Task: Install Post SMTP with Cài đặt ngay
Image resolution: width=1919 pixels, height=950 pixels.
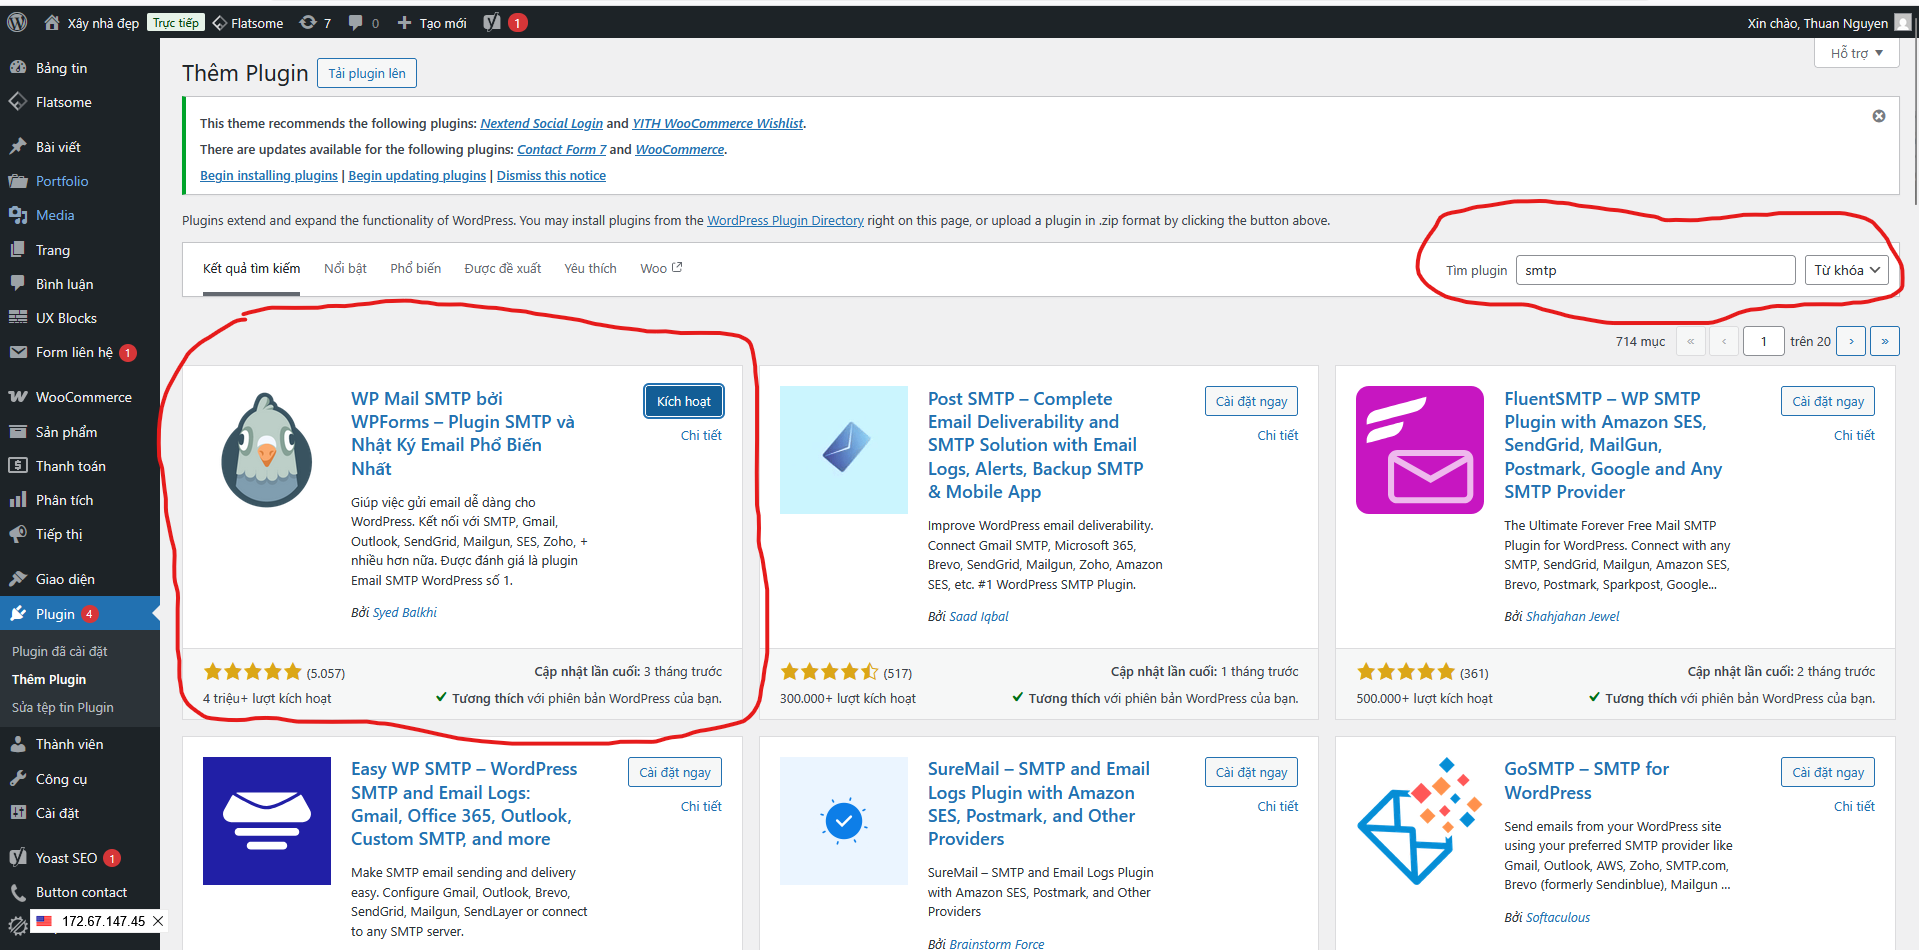Action: [x=1251, y=401]
